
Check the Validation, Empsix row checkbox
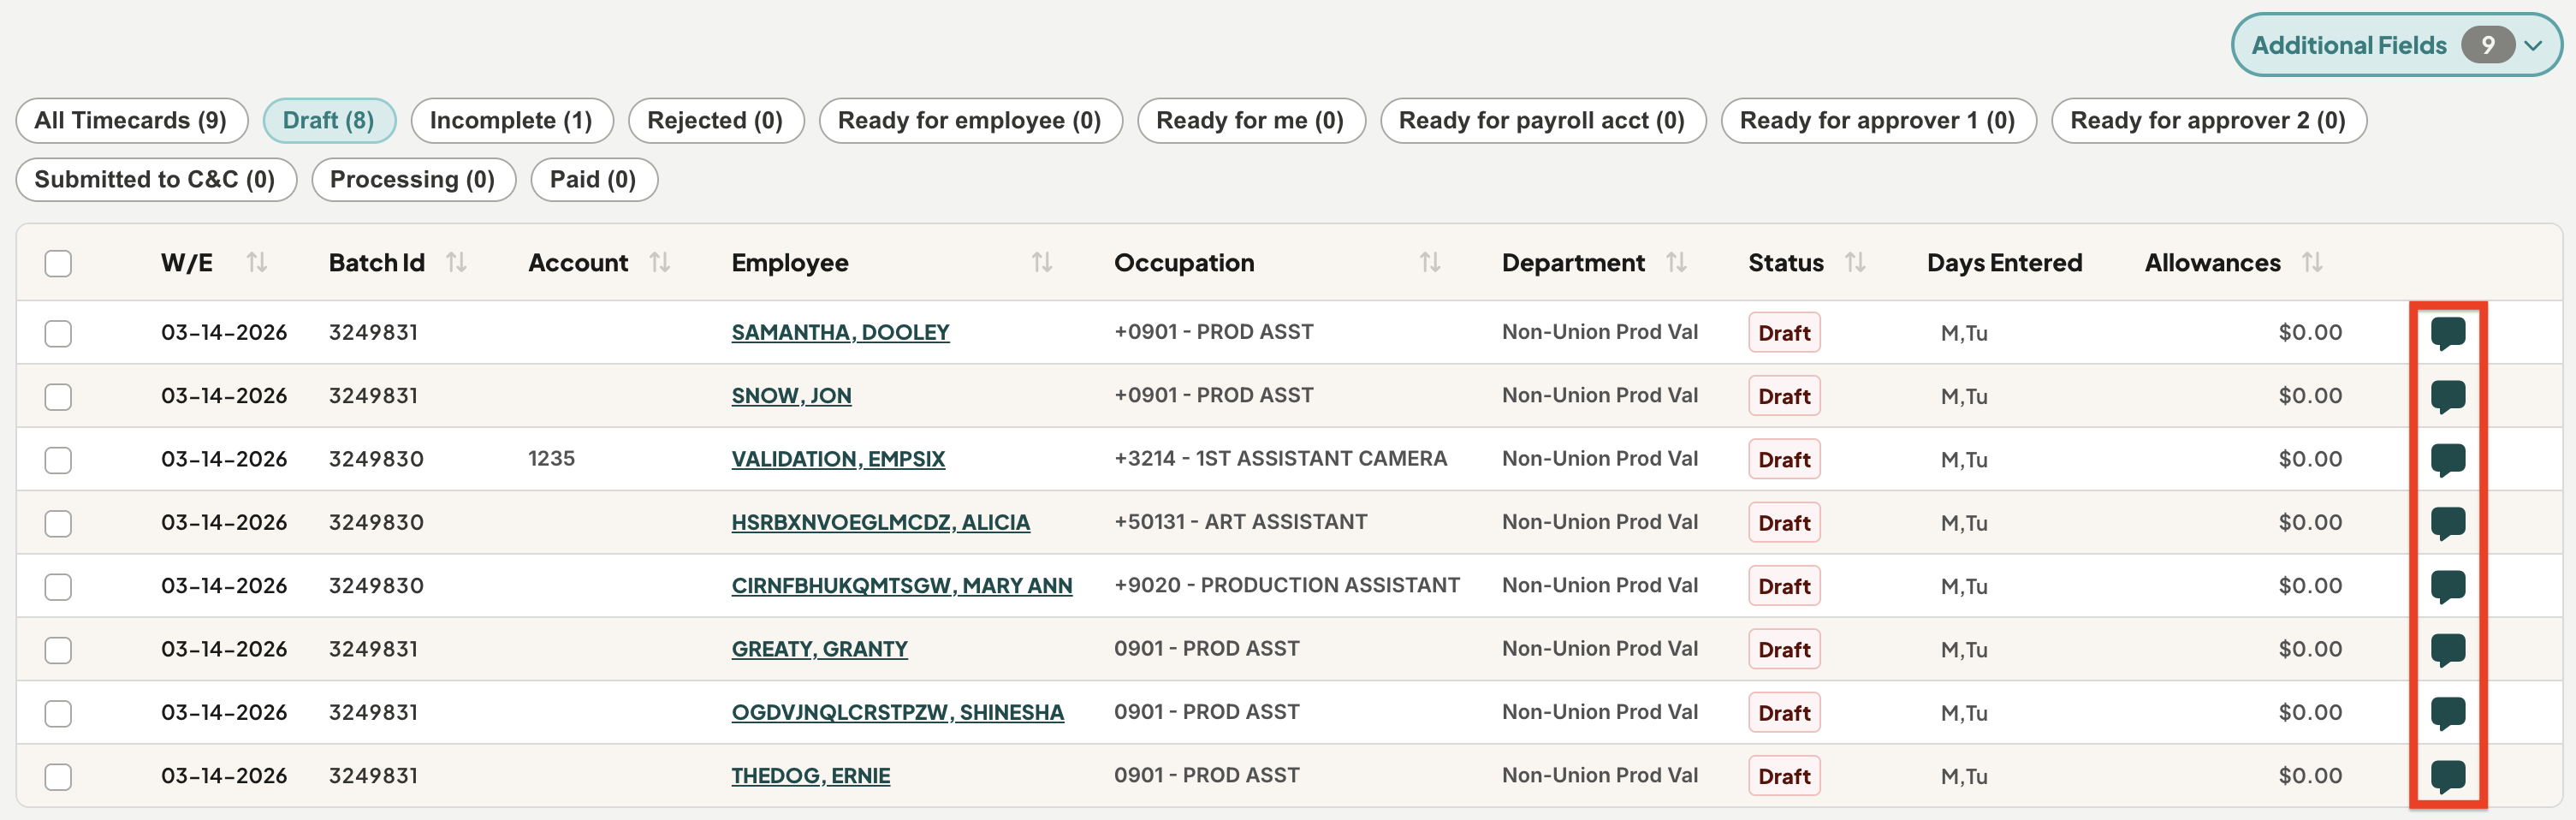pyautogui.click(x=58, y=460)
